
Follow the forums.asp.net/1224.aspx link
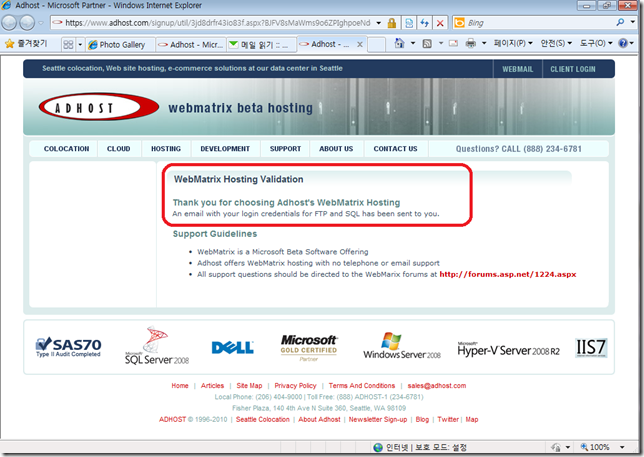(508, 274)
